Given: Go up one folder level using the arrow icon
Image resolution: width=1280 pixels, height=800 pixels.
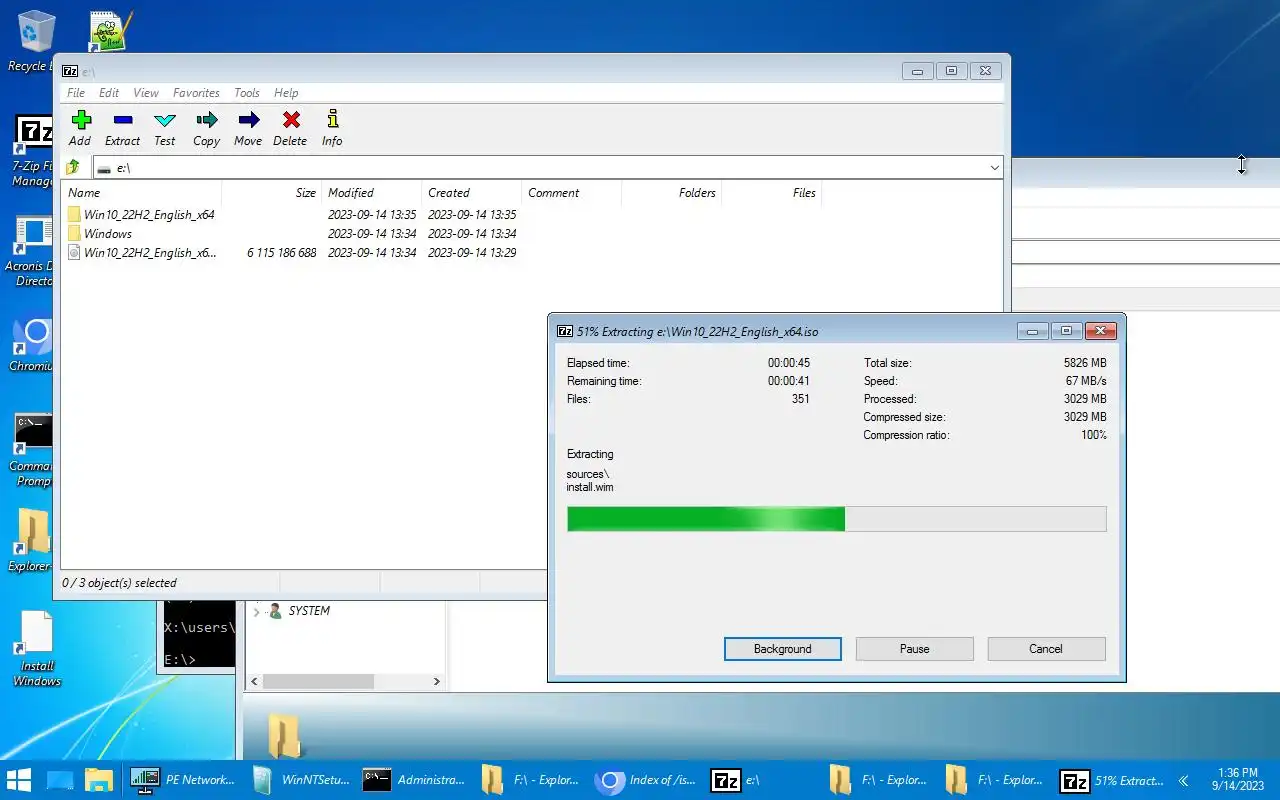Looking at the screenshot, I should pos(72,167).
